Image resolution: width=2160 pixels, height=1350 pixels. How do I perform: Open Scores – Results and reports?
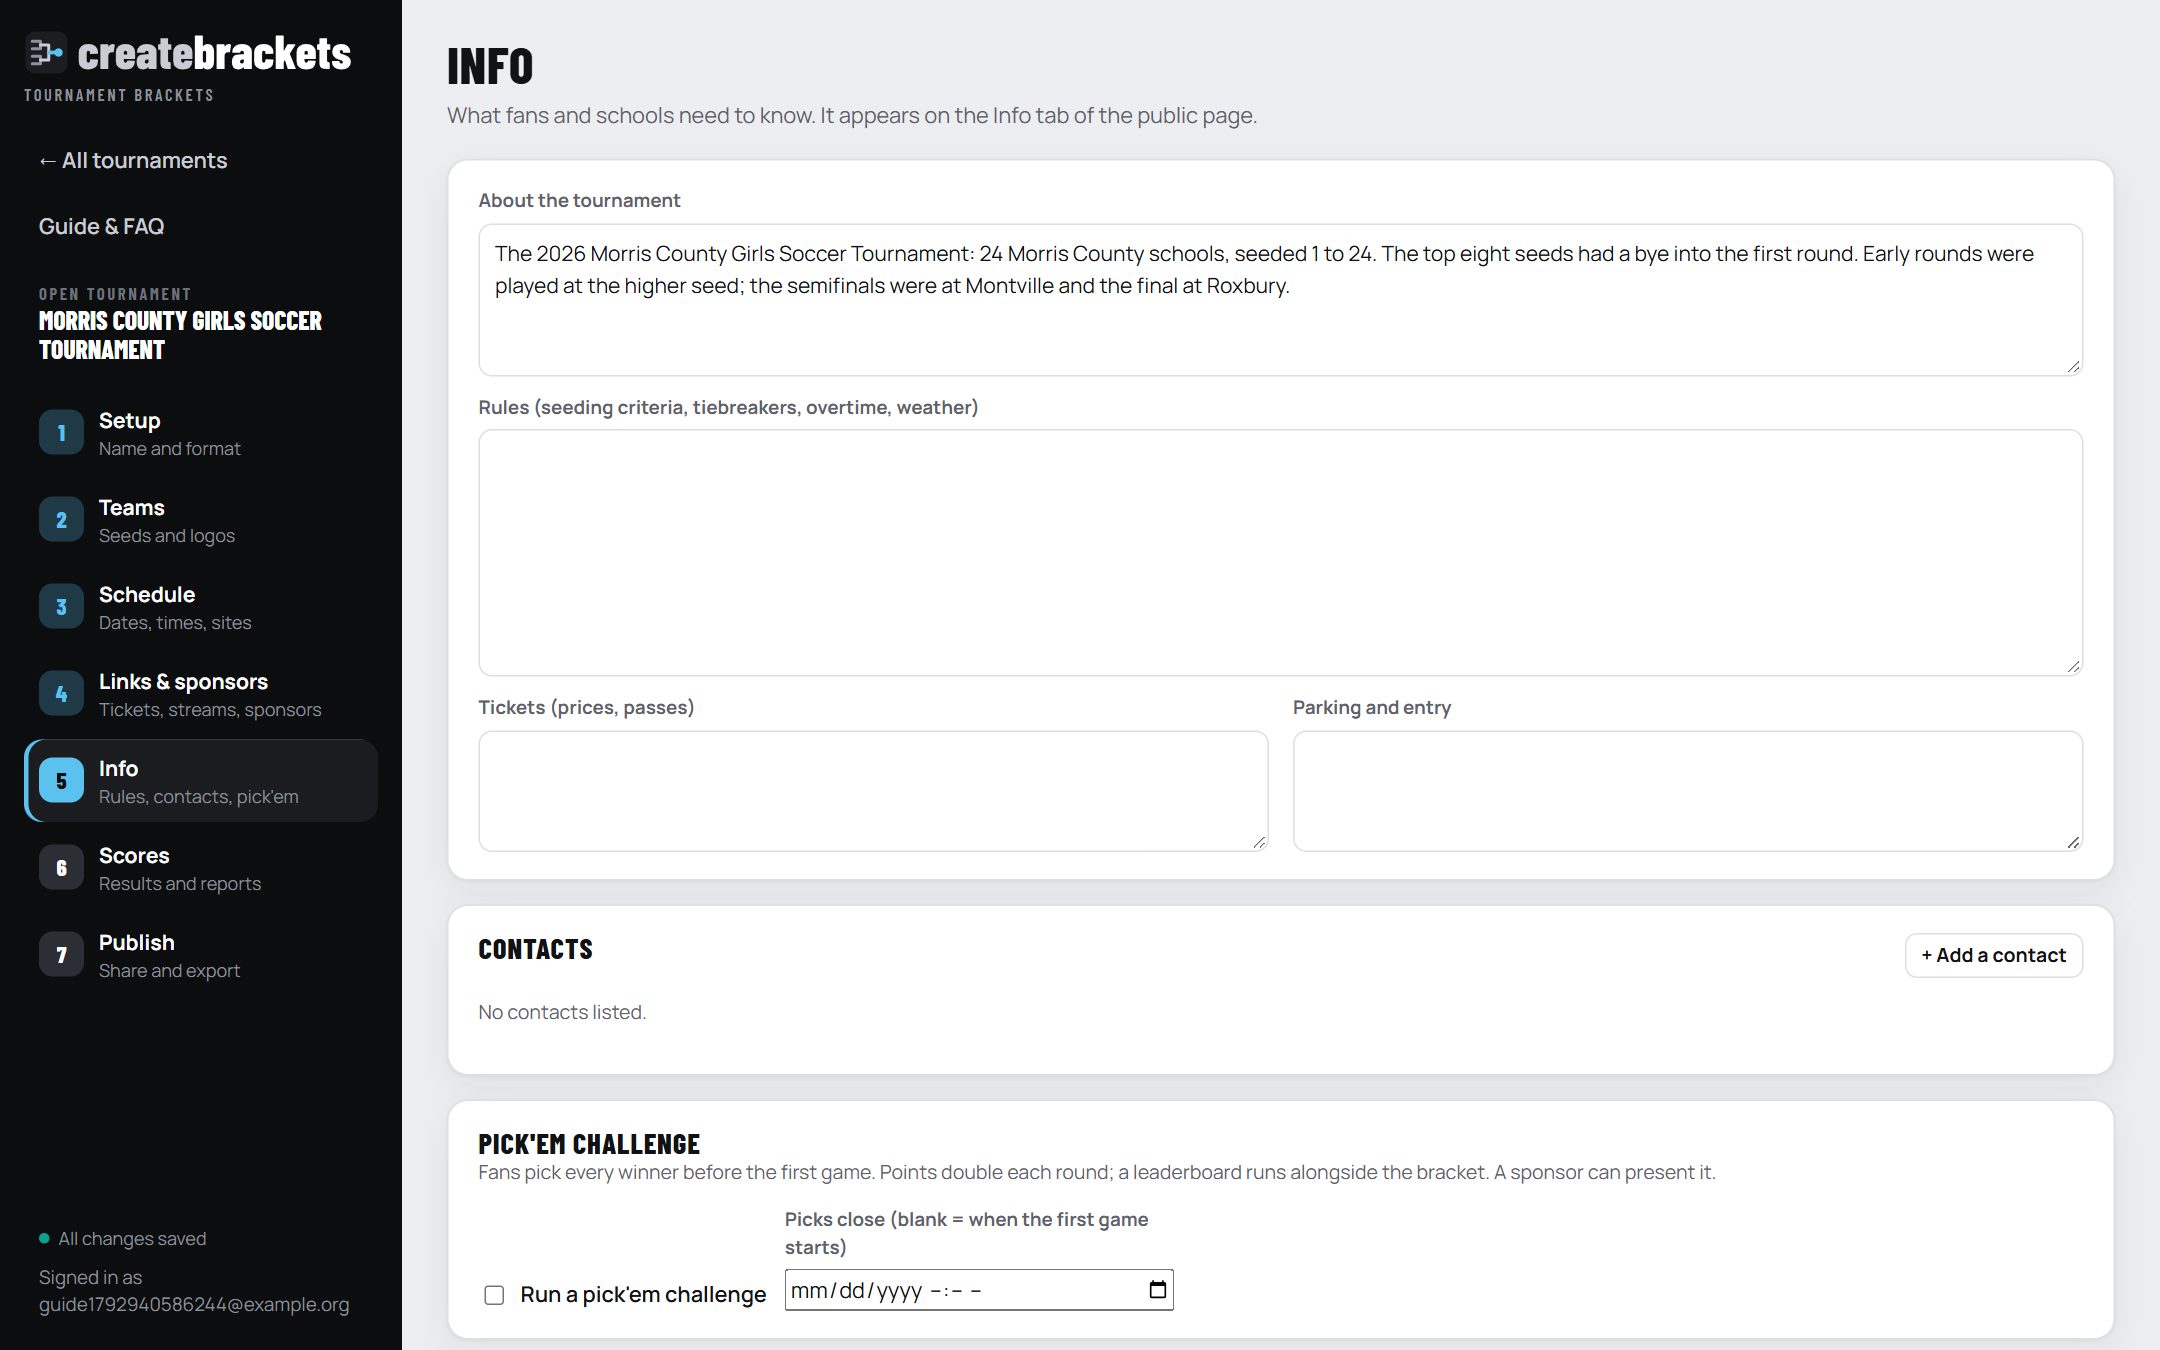201,868
